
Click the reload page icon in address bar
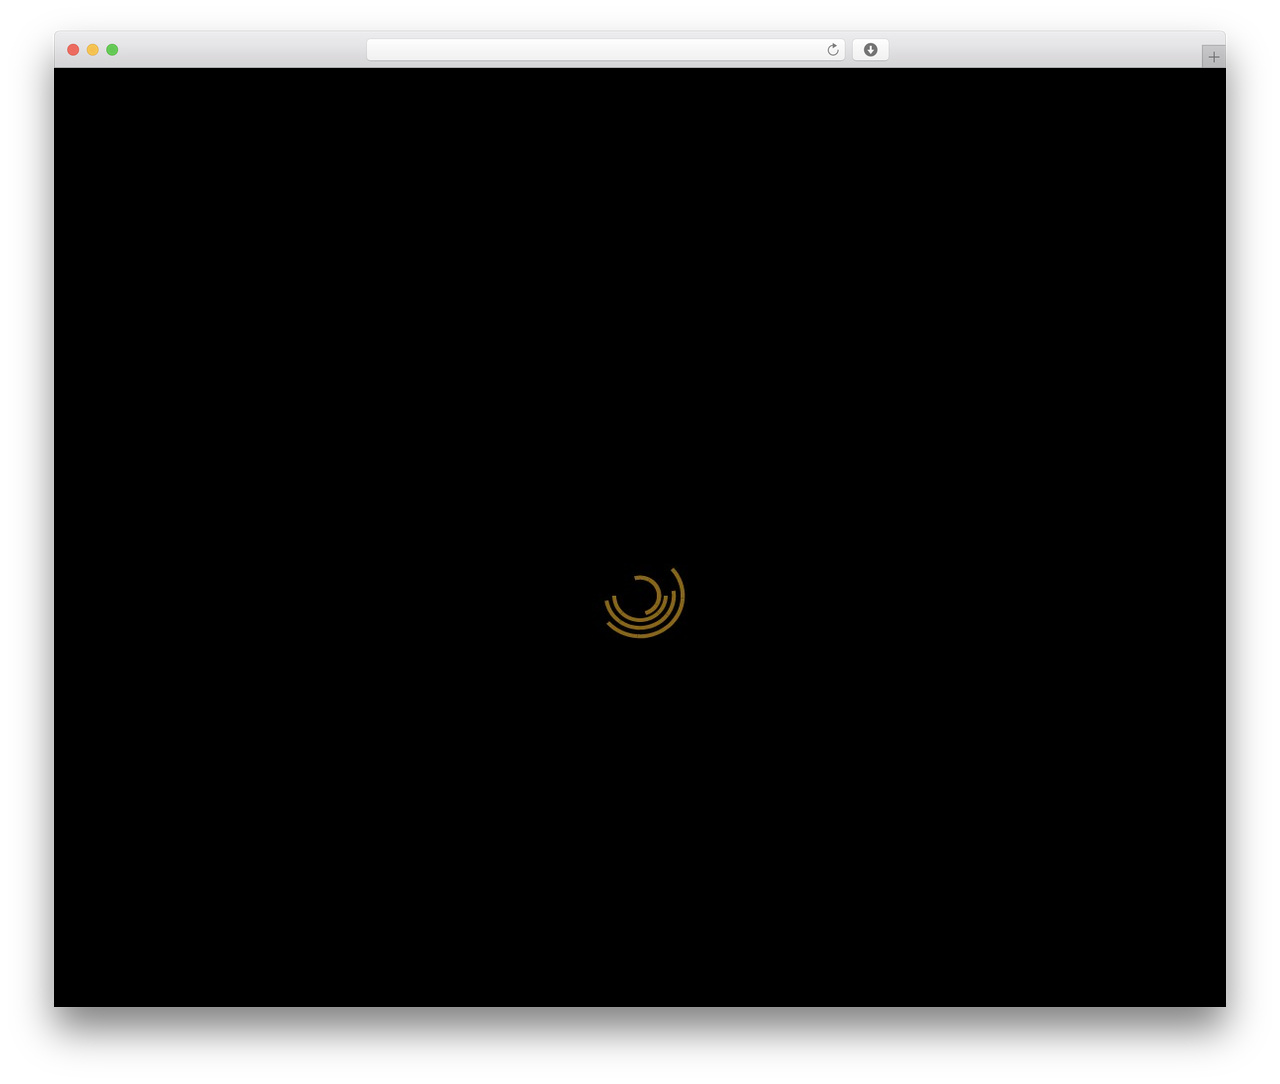point(833,50)
